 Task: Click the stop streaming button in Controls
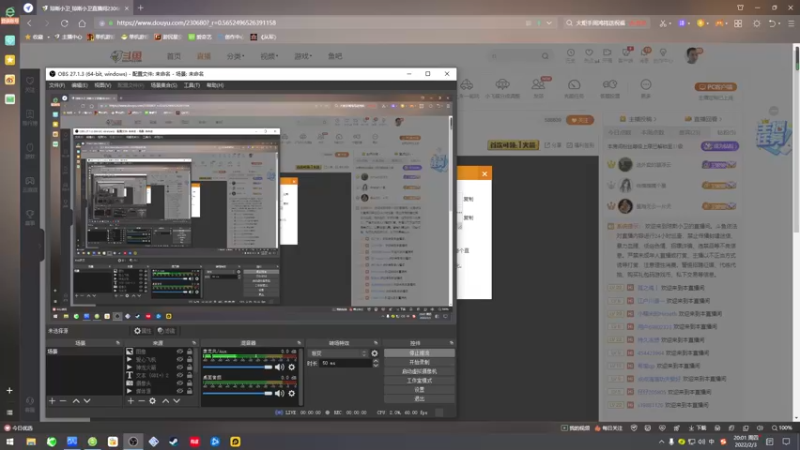[x=419, y=353]
